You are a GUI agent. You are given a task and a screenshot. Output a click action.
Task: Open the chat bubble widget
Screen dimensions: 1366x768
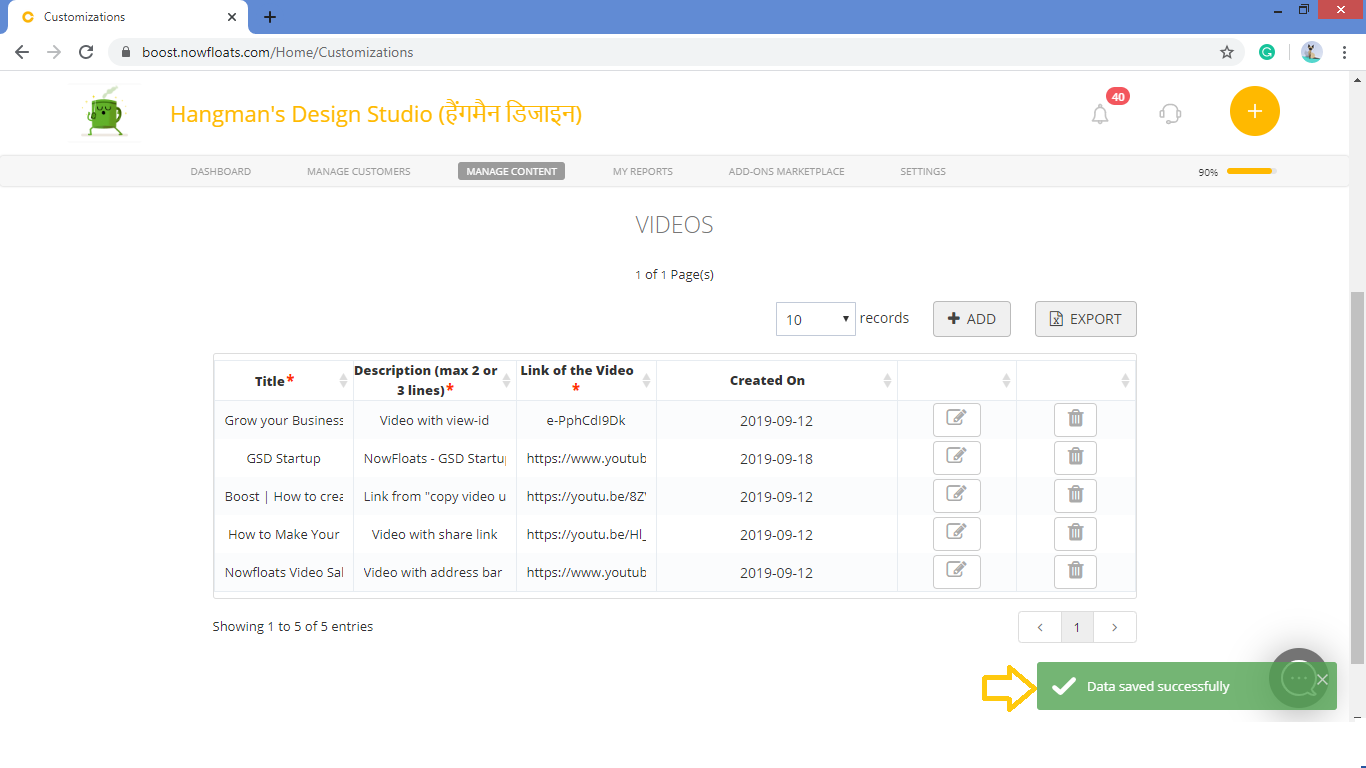coord(1299,678)
